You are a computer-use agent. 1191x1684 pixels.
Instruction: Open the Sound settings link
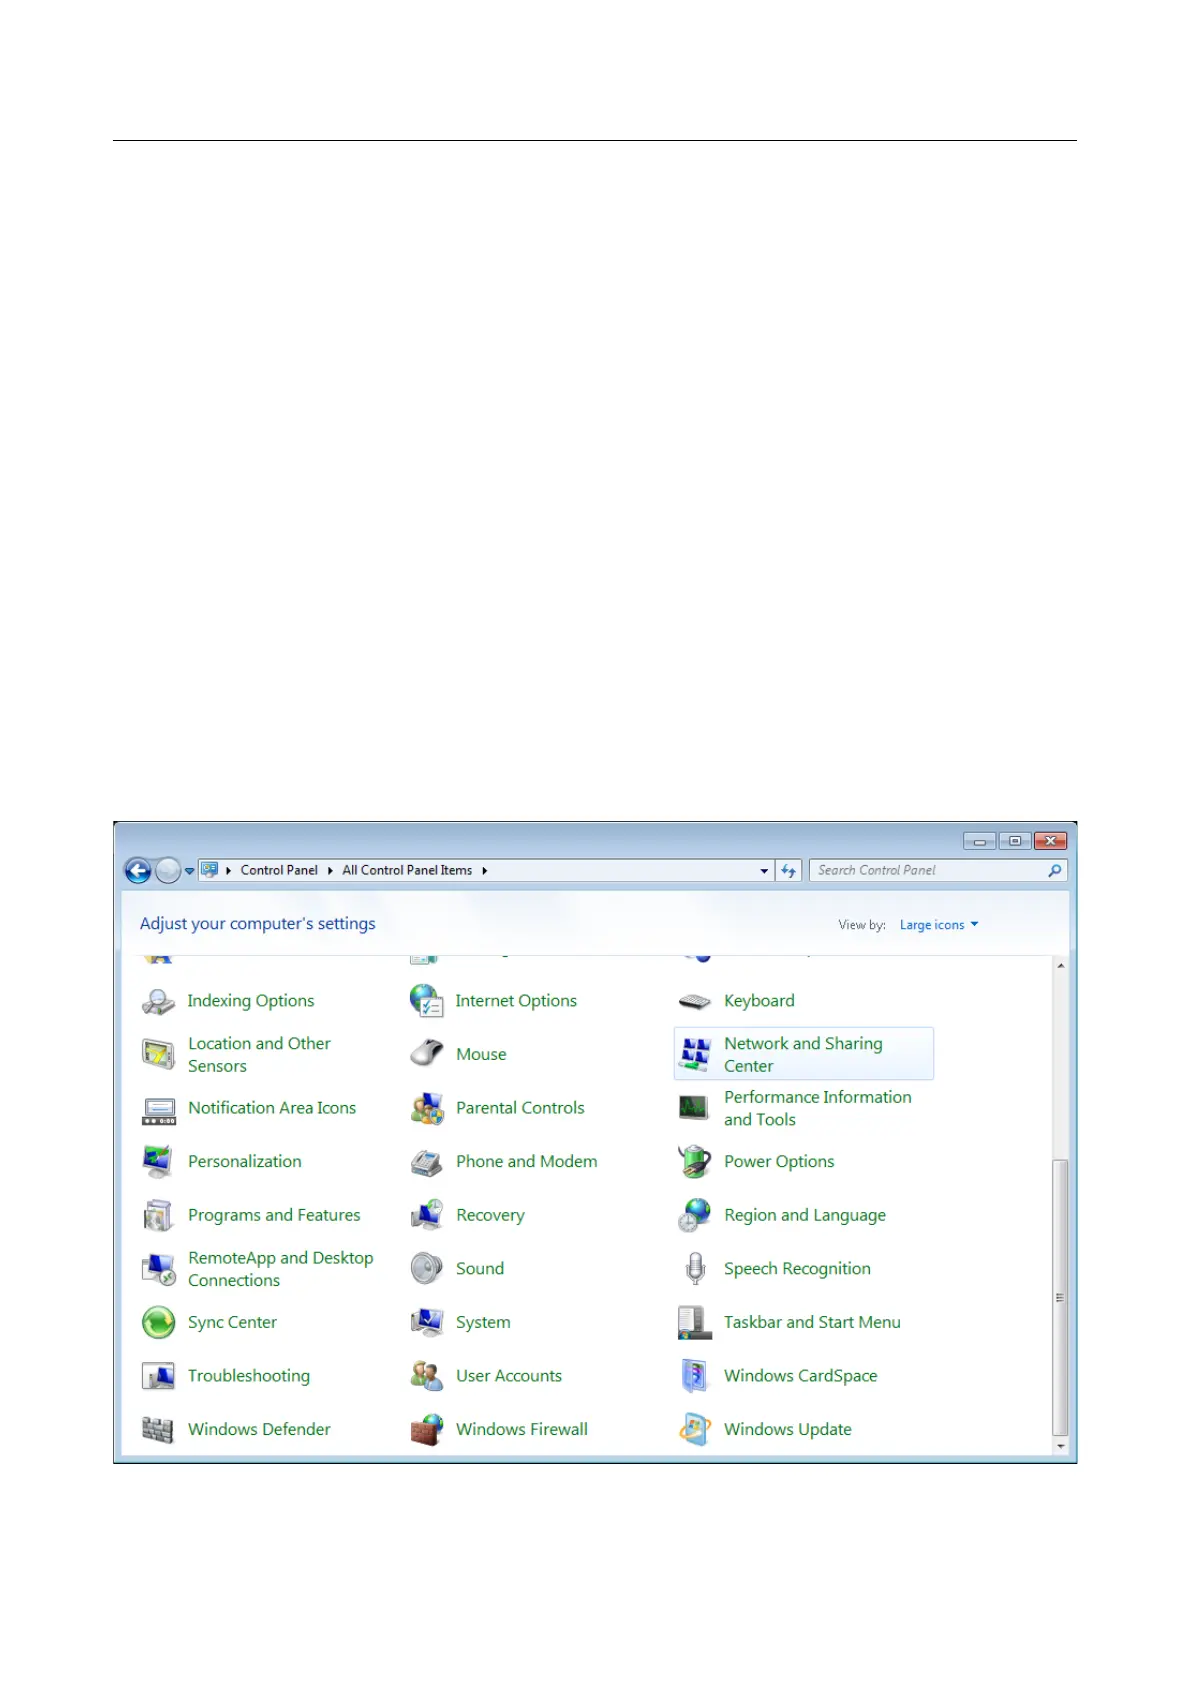480,1269
